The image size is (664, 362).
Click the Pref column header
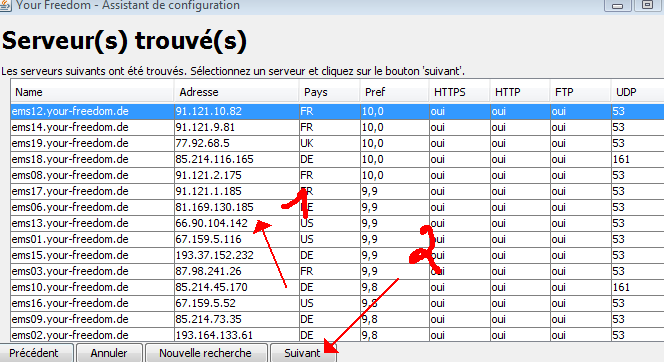coord(394,92)
